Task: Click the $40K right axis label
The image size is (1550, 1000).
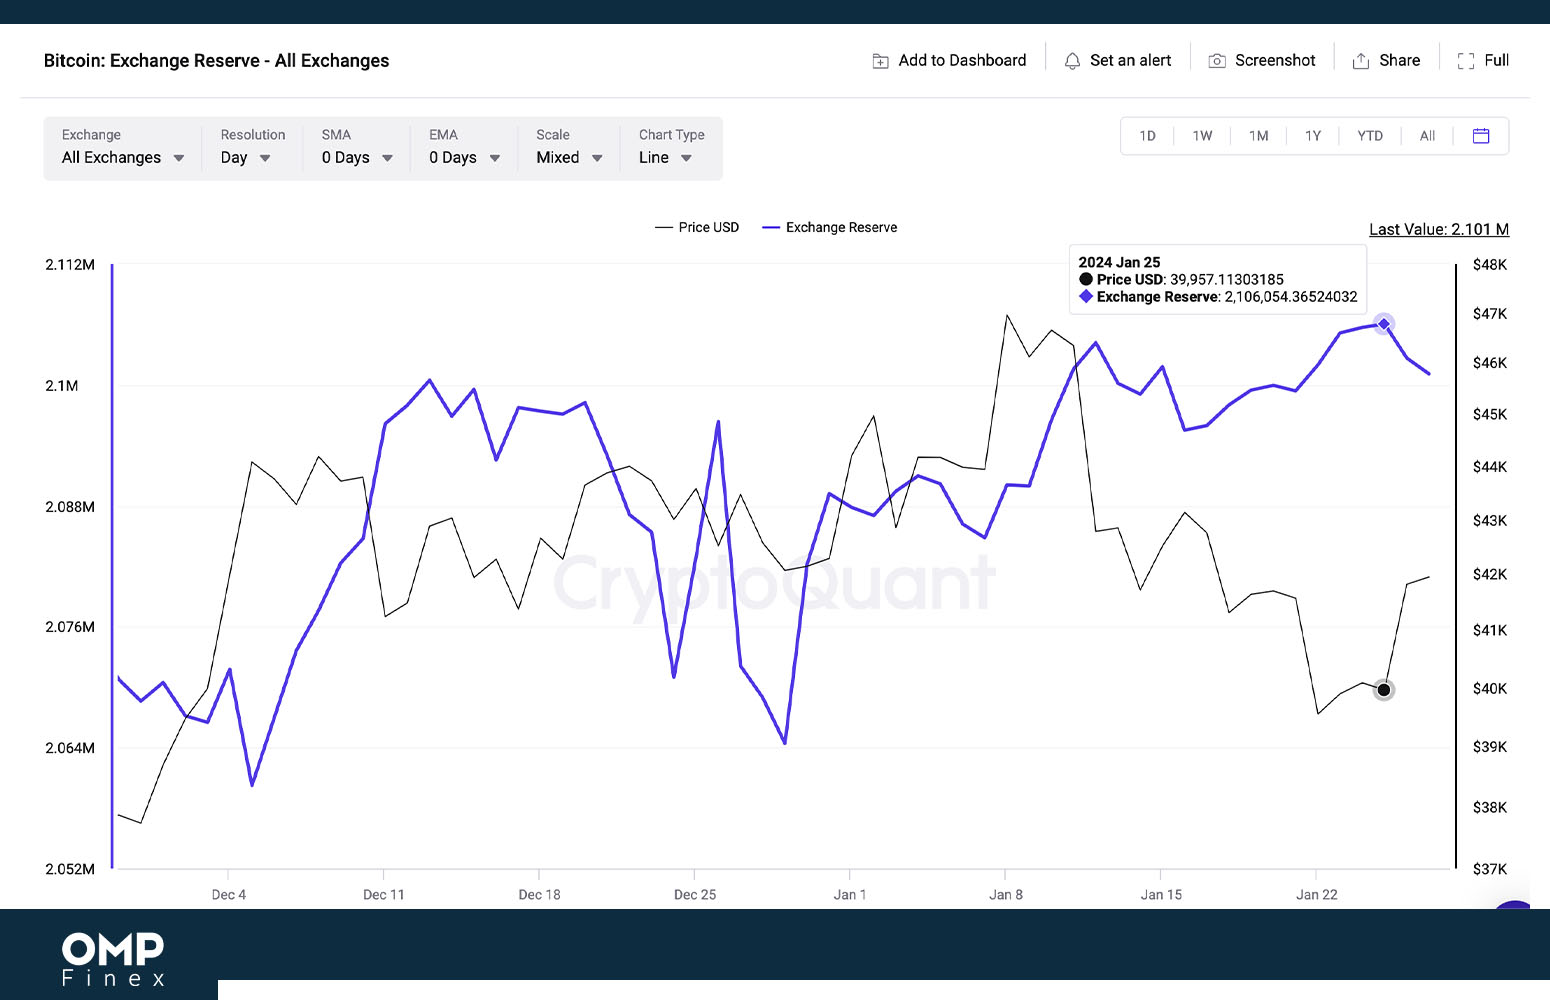Action: [1489, 689]
